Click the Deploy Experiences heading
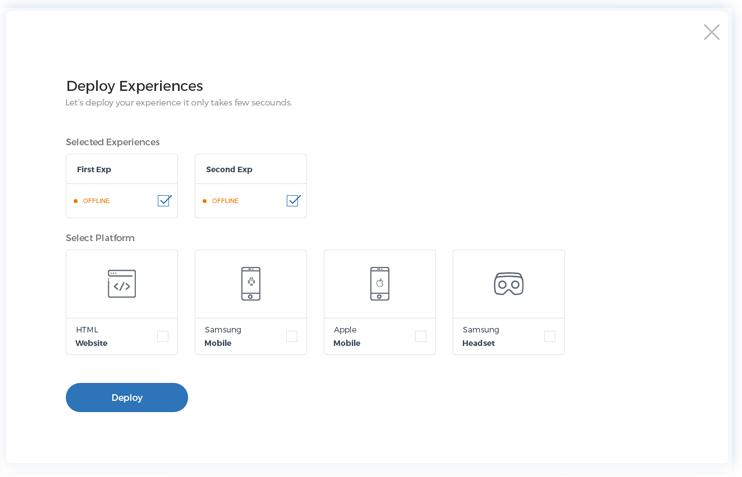742x477 pixels. [x=134, y=86]
